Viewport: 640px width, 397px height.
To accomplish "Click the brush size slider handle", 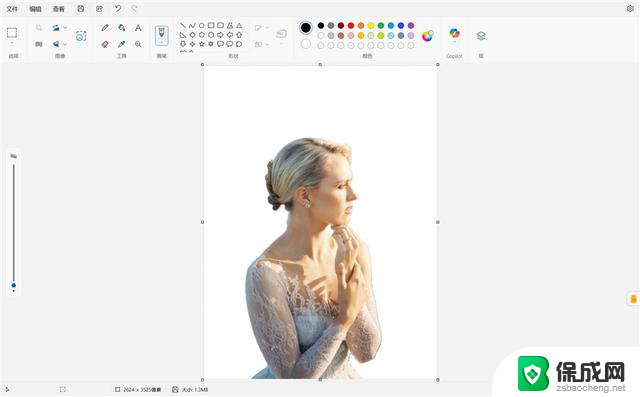I will [14, 285].
